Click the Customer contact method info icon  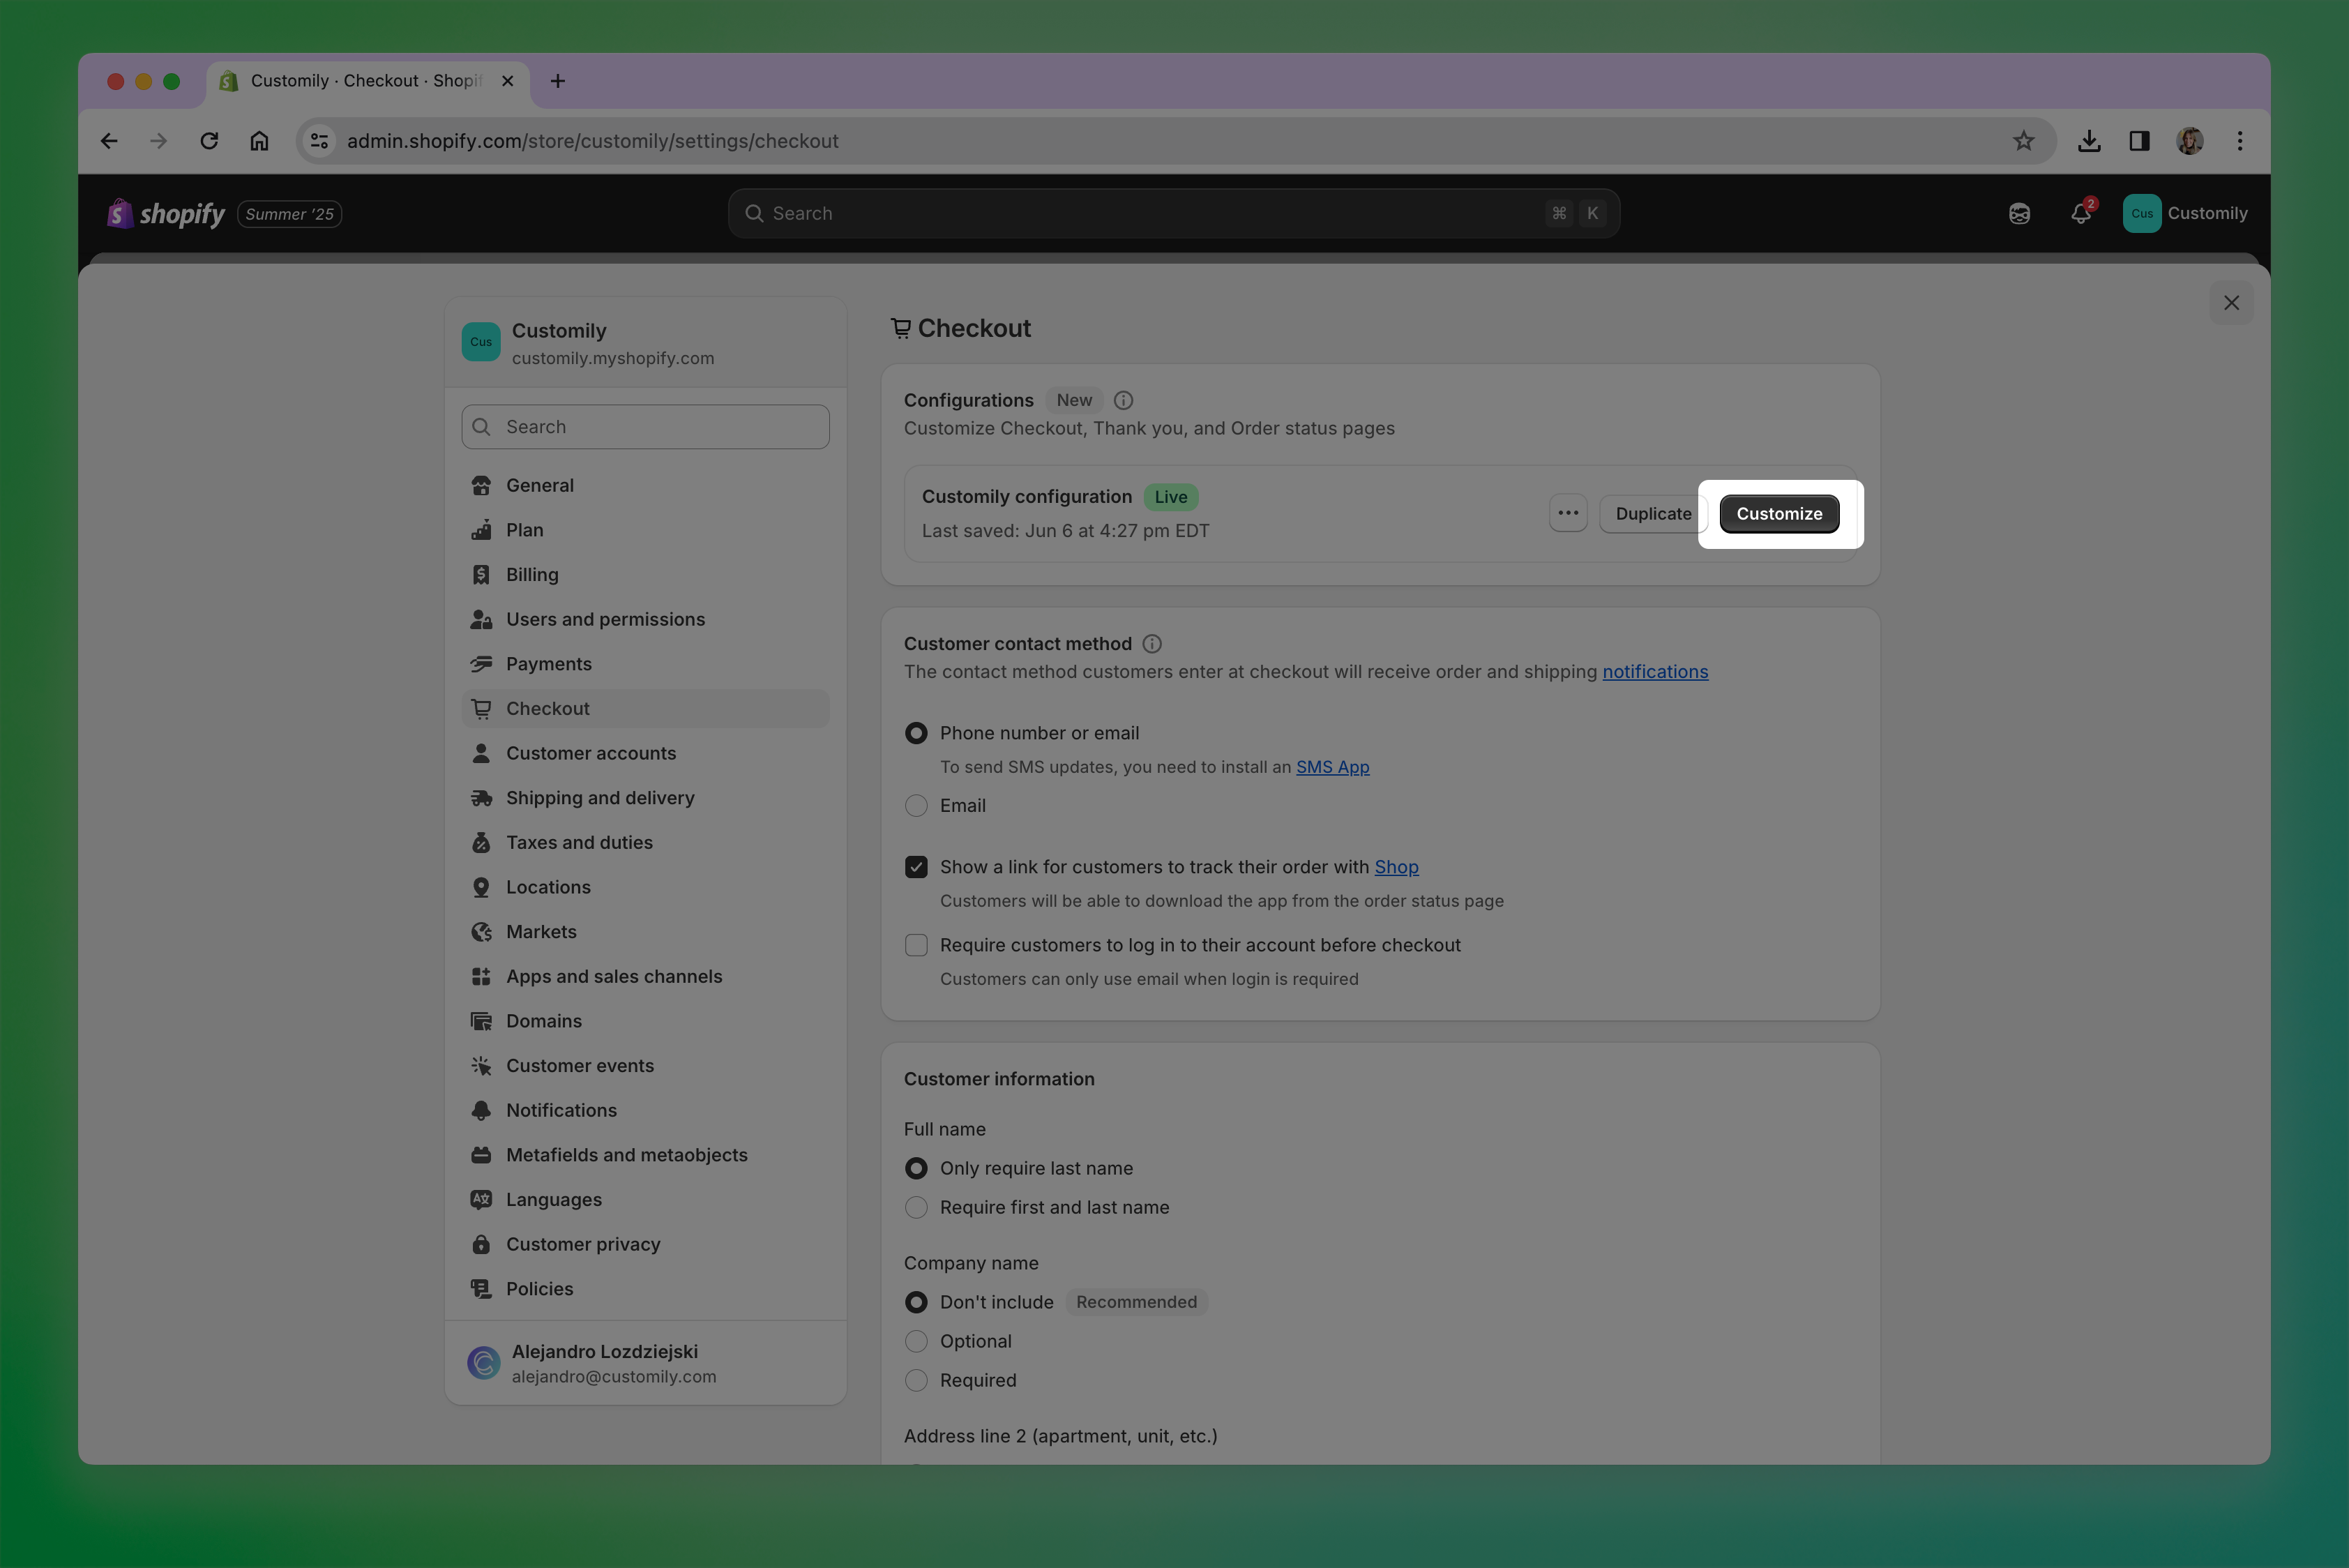click(1152, 644)
